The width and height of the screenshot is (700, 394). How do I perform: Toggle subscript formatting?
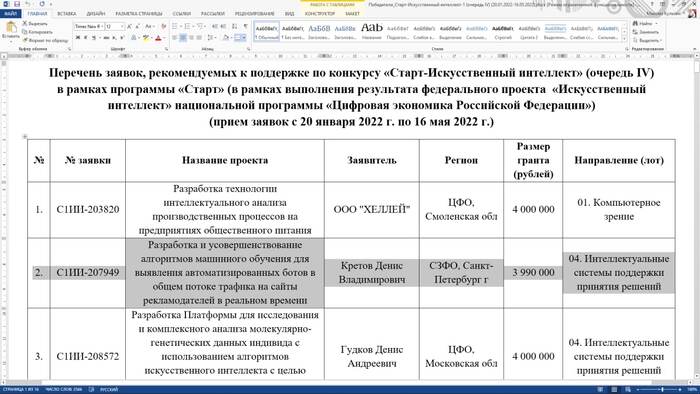(x=114, y=38)
